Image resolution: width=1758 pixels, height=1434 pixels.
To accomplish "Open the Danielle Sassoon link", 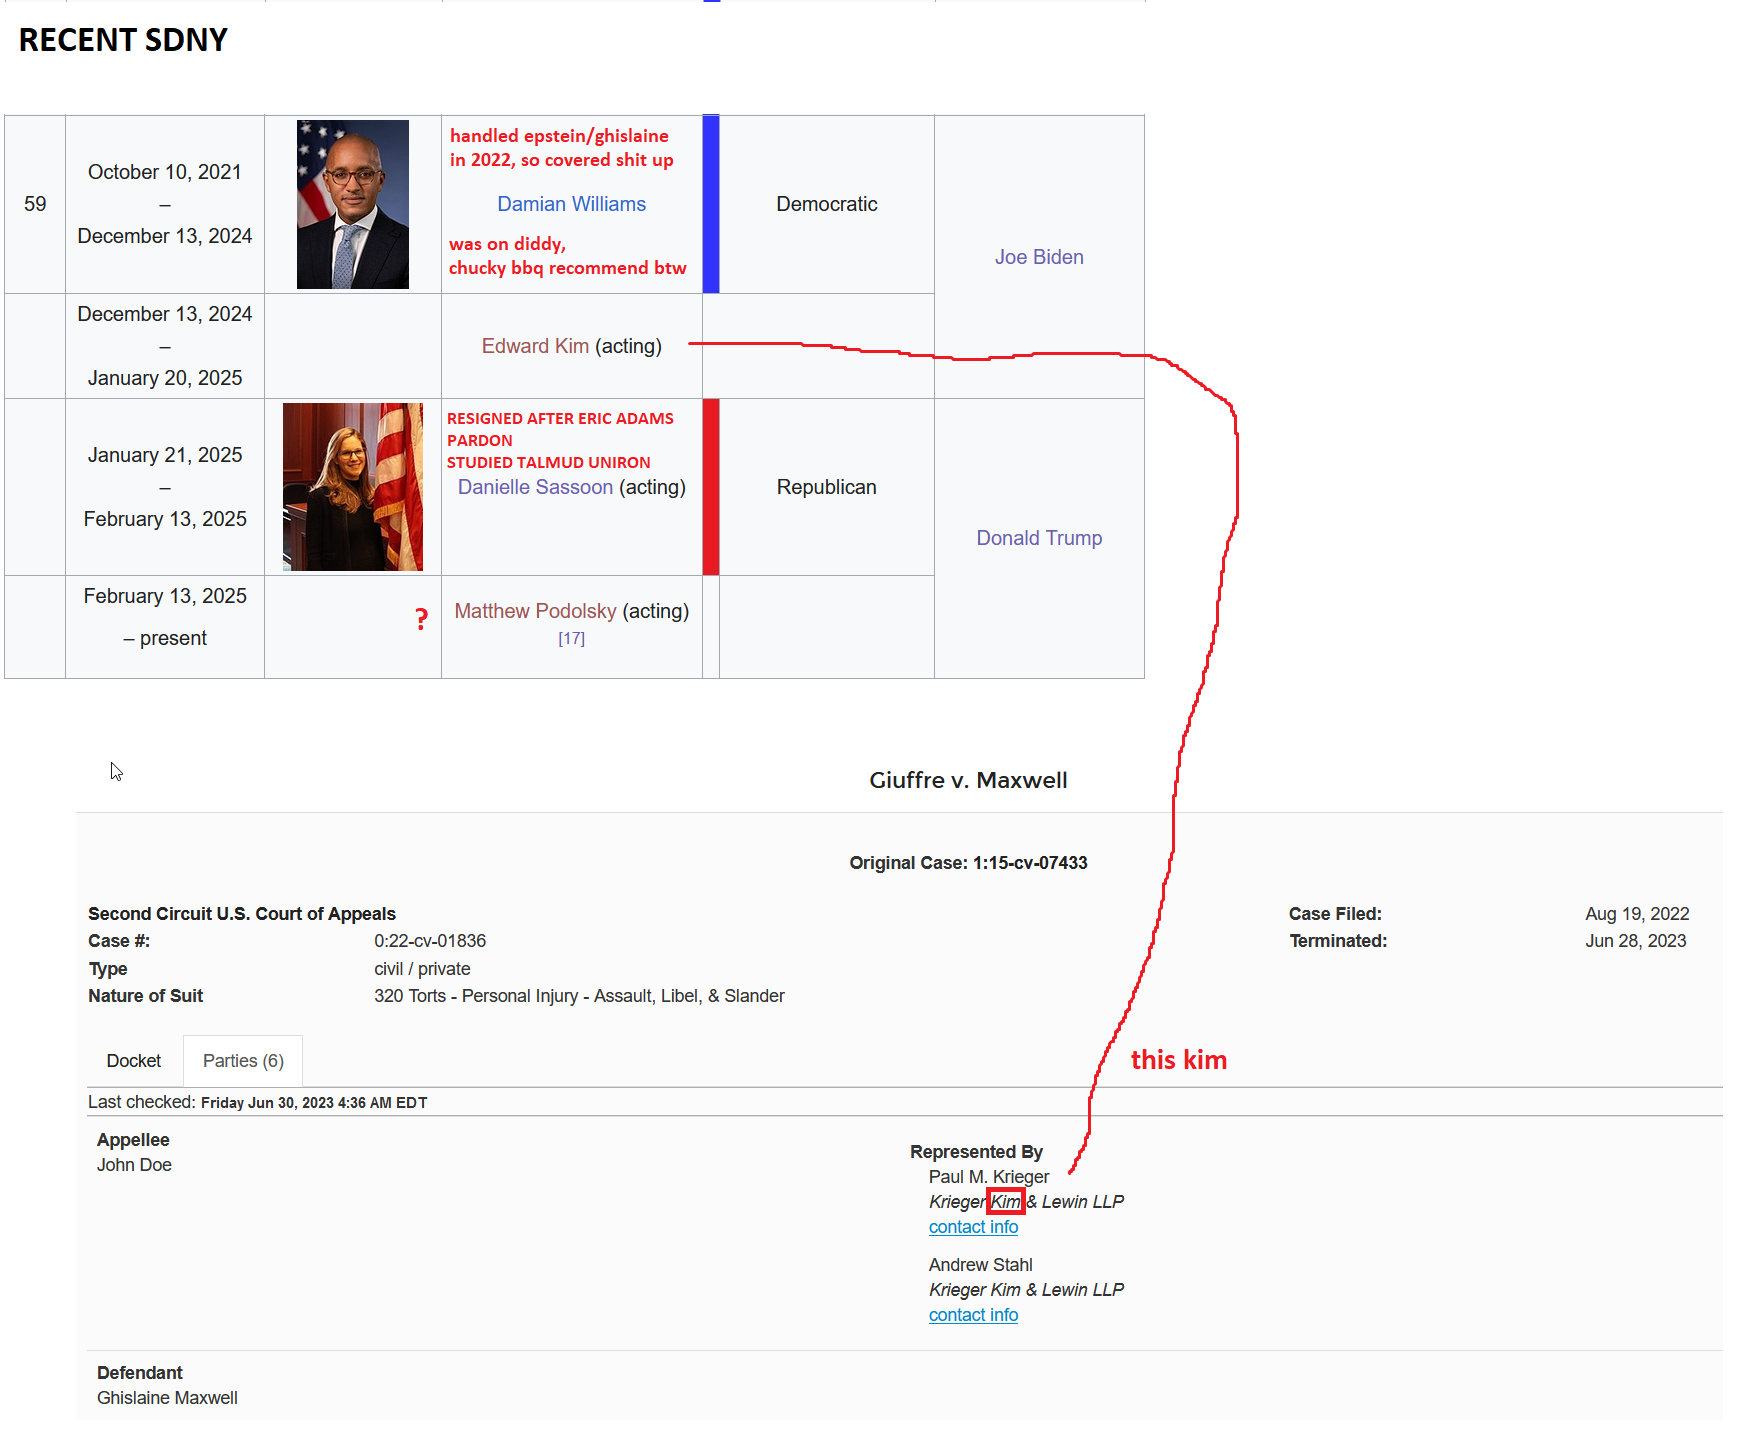I will point(535,487).
